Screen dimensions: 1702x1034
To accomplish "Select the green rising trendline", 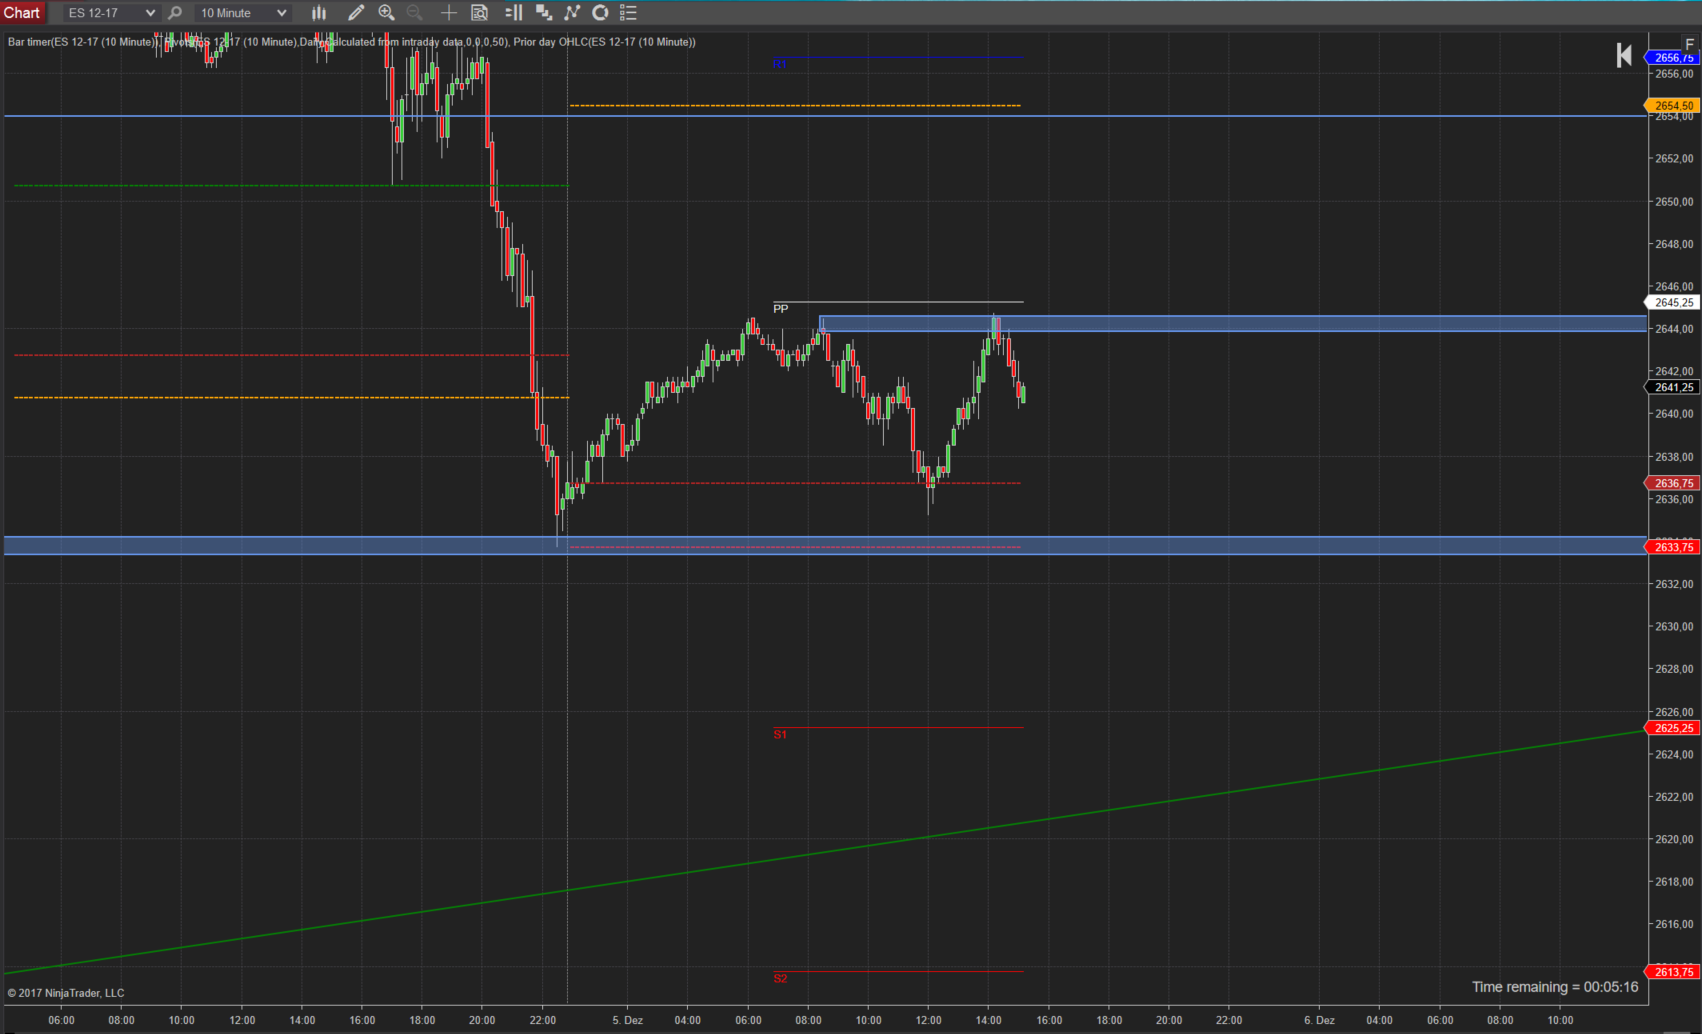I will [825, 852].
